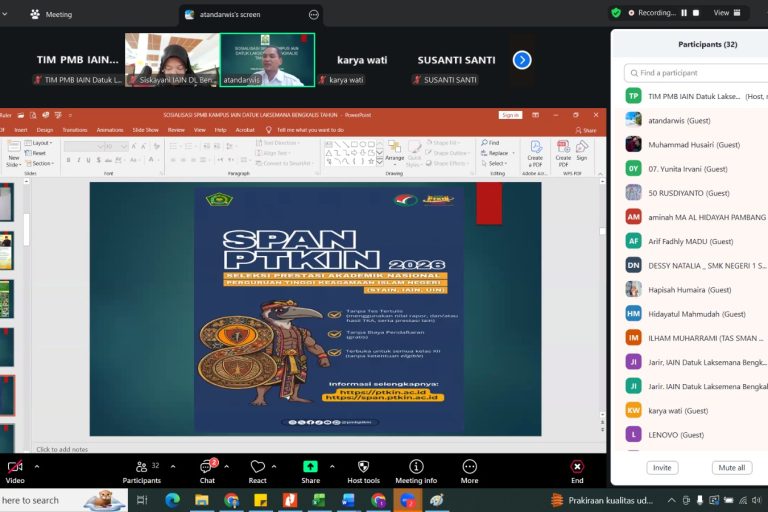Click the Invite button
Viewport: 768px width, 512px height.
pos(662,467)
